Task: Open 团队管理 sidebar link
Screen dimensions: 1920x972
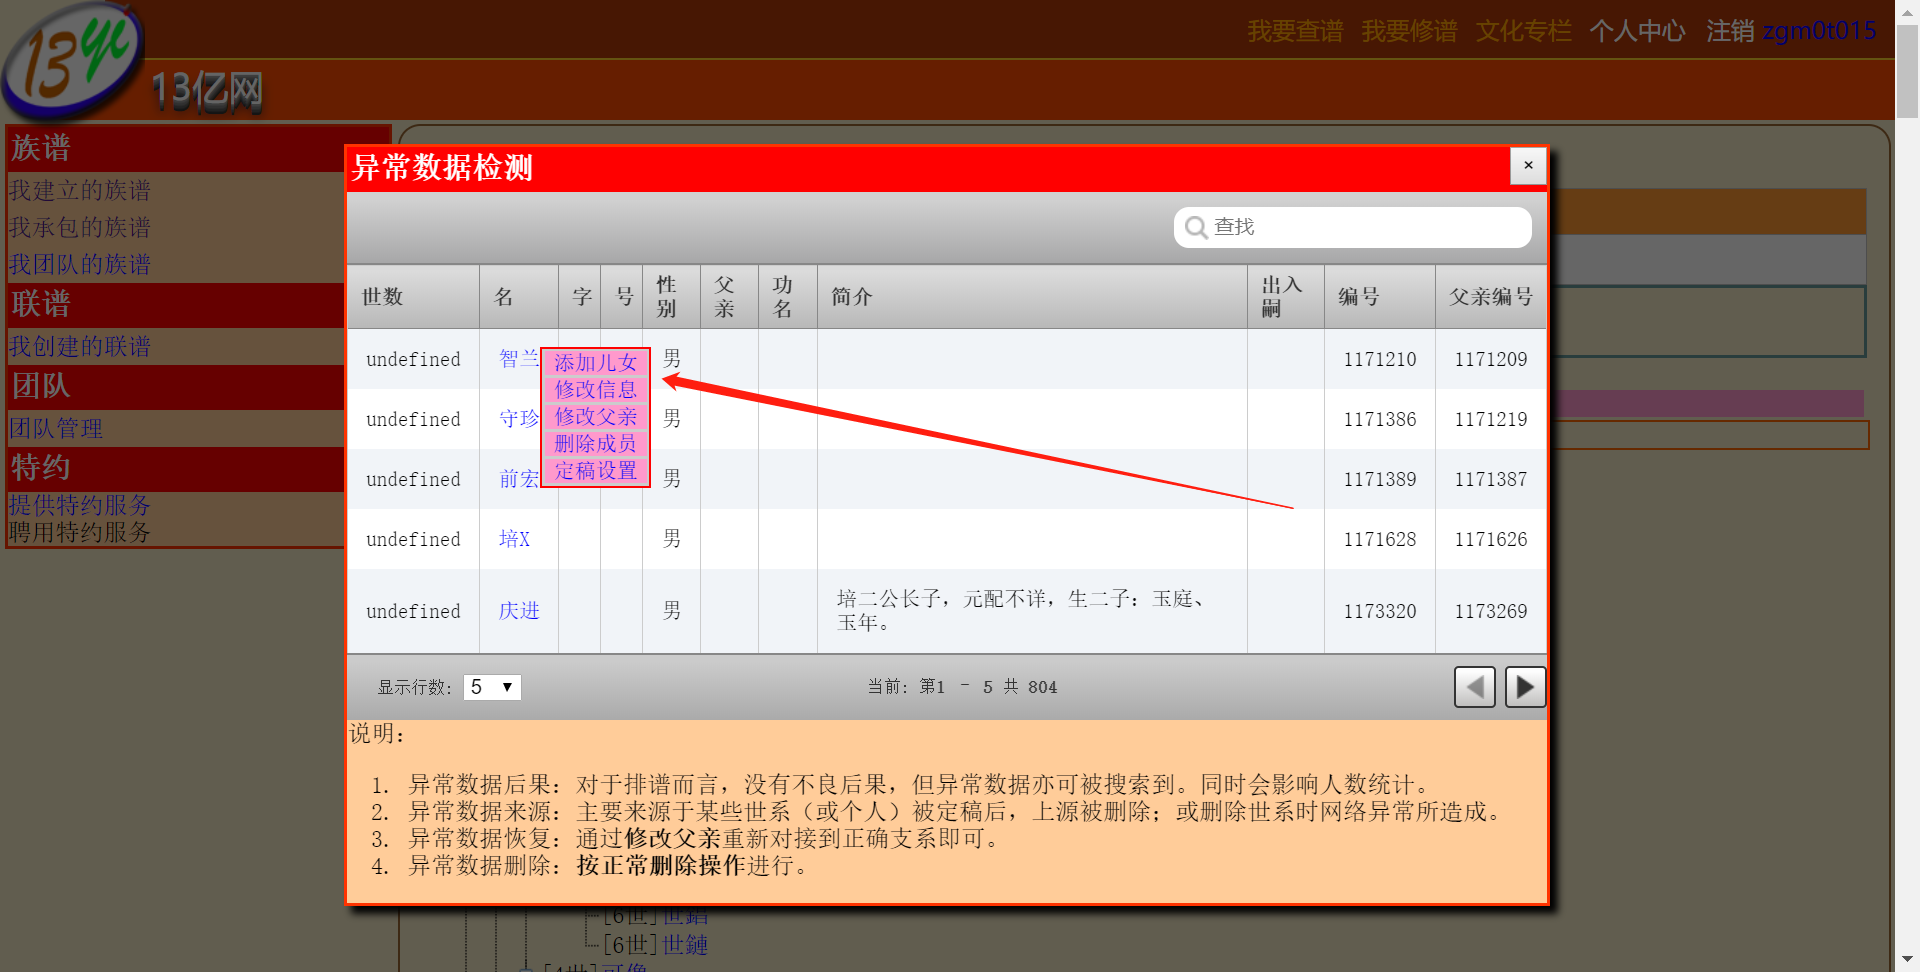Action: 56,428
